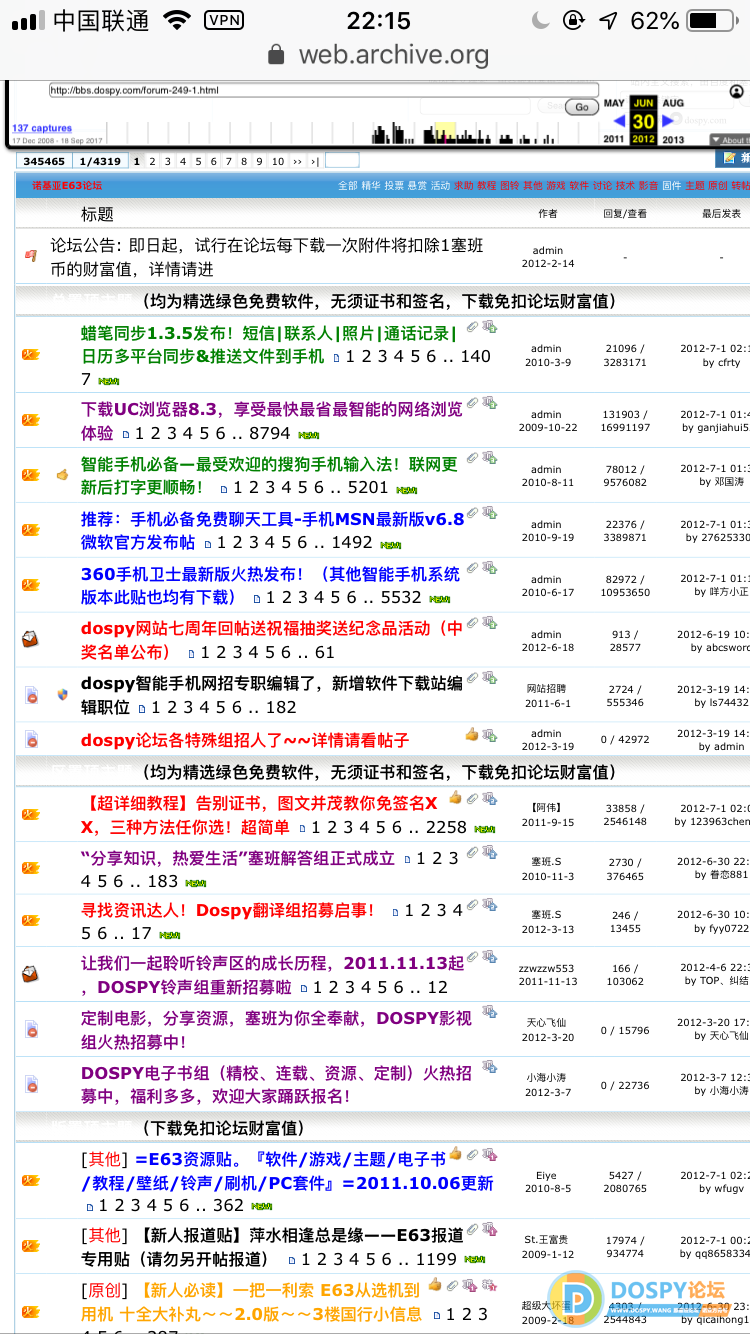
Task: Select the 游戏 category tab
Action: point(556,185)
